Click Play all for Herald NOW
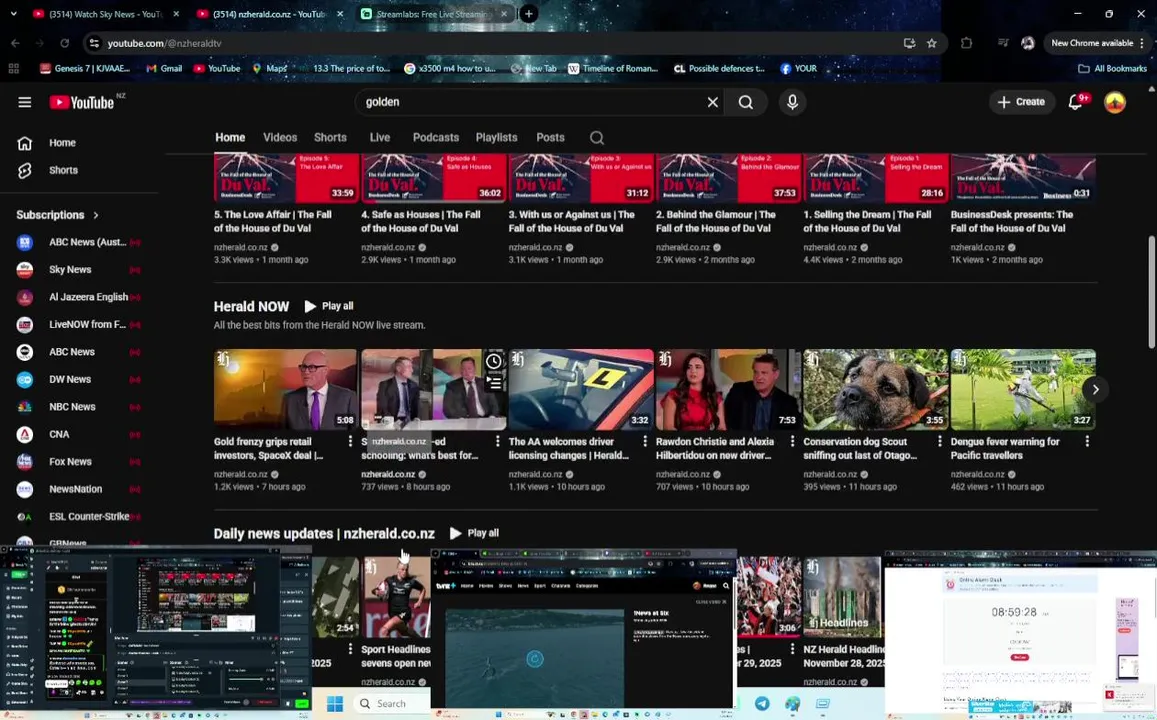Image resolution: width=1157 pixels, height=720 pixels. 329,306
